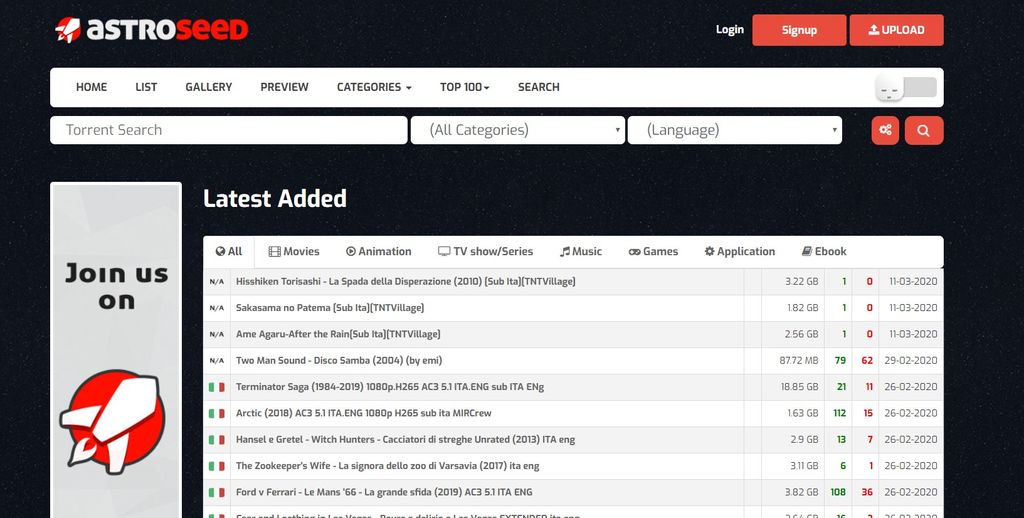Click leechers count 62 on Two Man Sound row
1024x518 pixels.
pyautogui.click(x=867, y=361)
